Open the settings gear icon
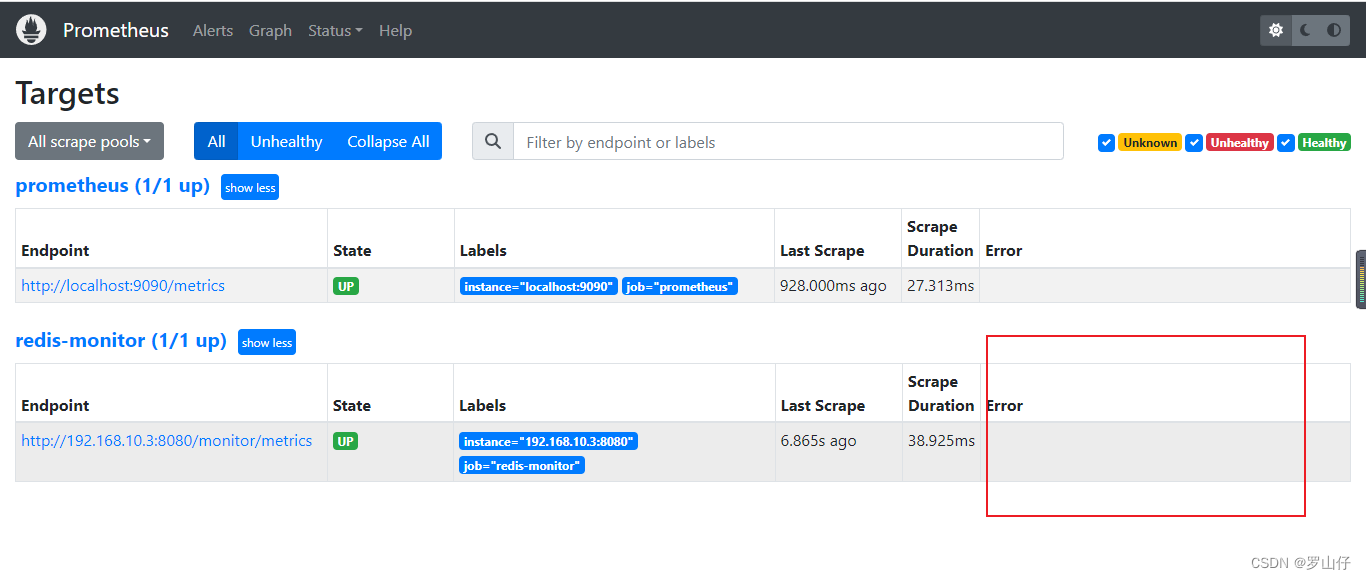 pos(1276,30)
